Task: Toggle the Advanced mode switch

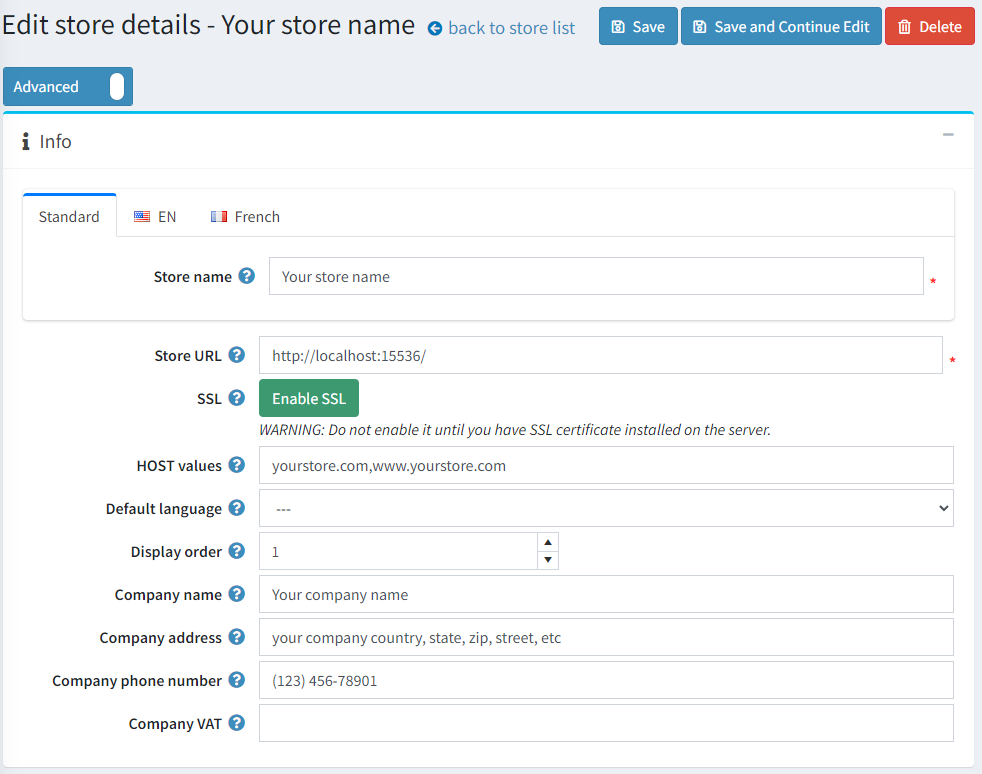Action: coord(116,87)
